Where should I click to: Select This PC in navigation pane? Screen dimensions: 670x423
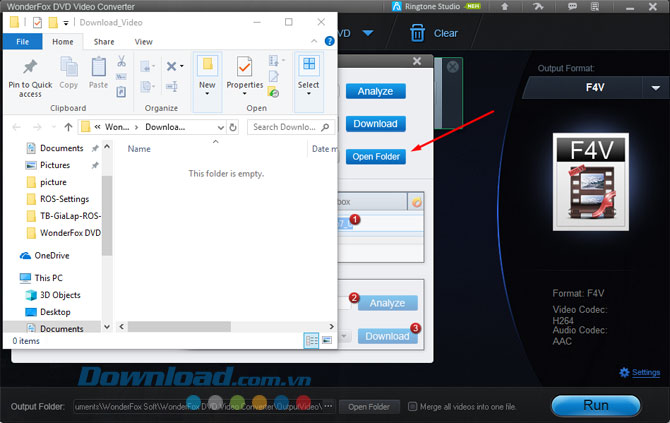(x=48, y=278)
